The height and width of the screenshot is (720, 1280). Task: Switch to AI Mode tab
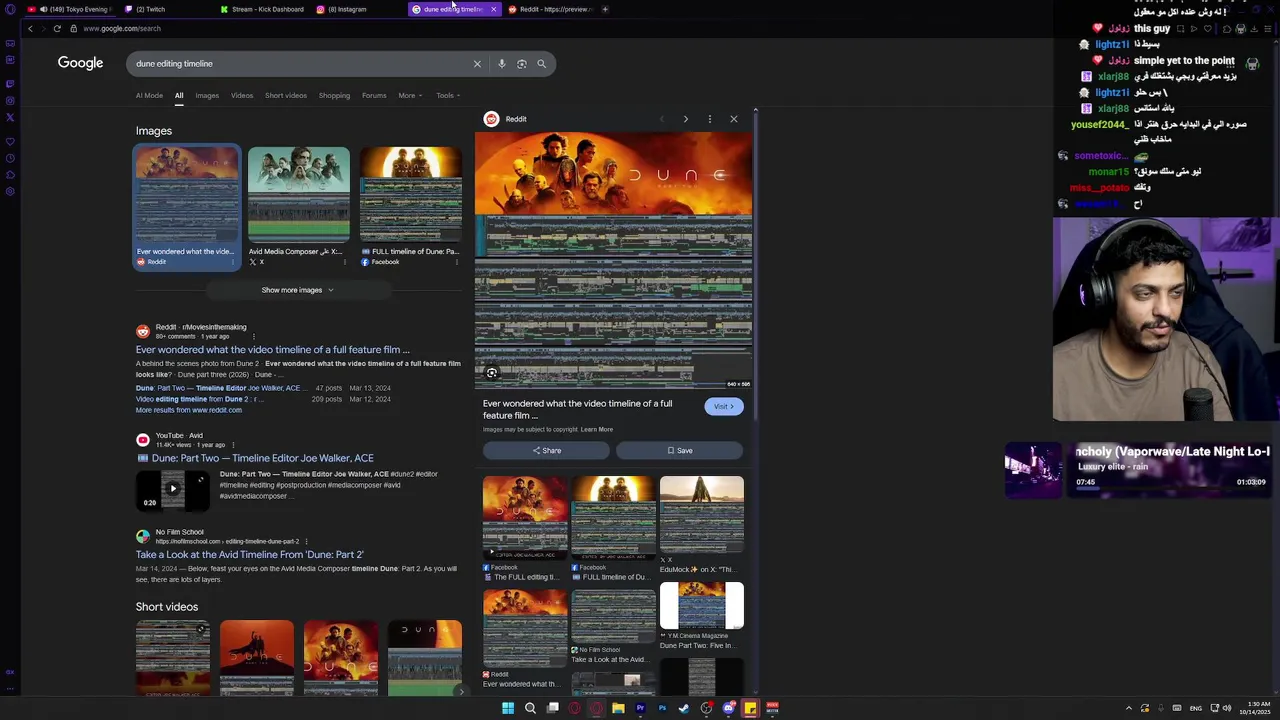[x=149, y=96]
